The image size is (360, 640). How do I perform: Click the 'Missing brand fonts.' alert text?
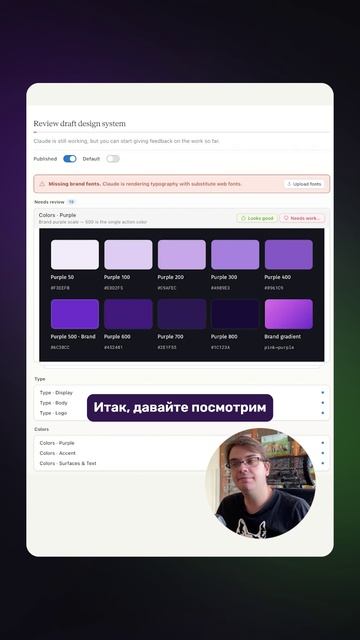[75, 184]
